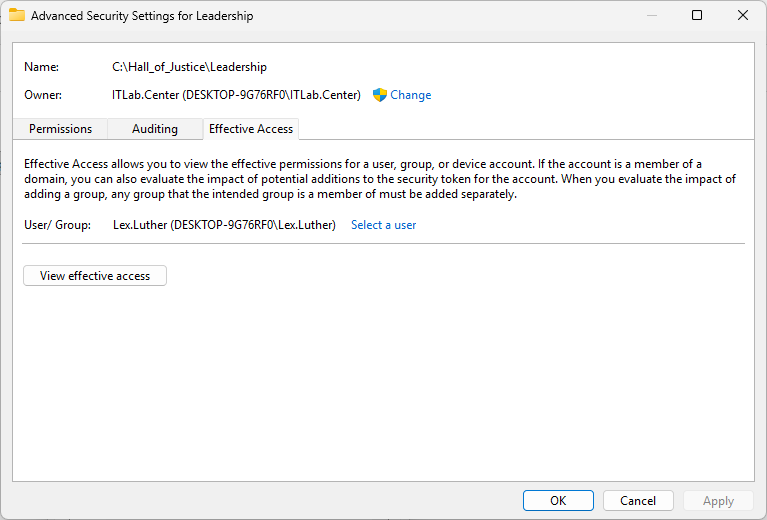Close the Advanced Security Settings window
This screenshot has width=767, height=520.
[743, 16]
